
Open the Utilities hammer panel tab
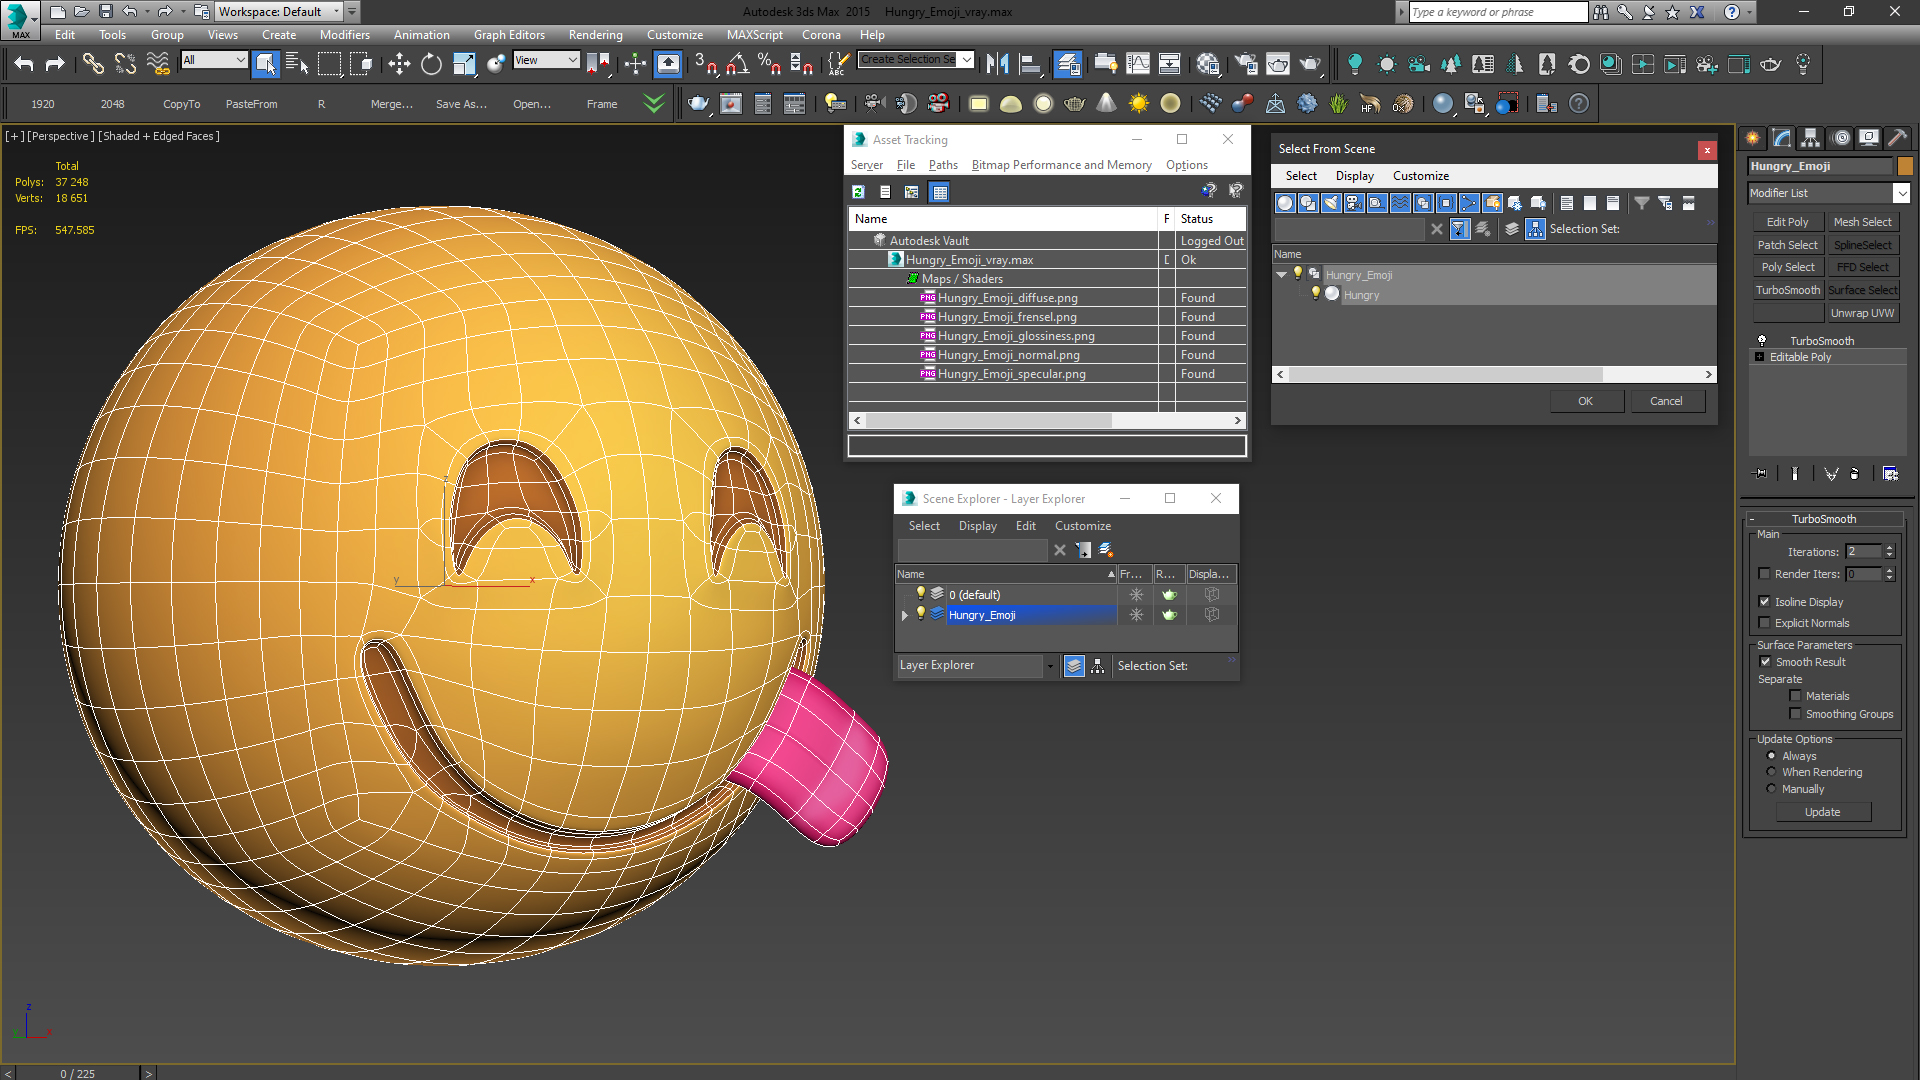pyautogui.click(x=1897, y=138)
